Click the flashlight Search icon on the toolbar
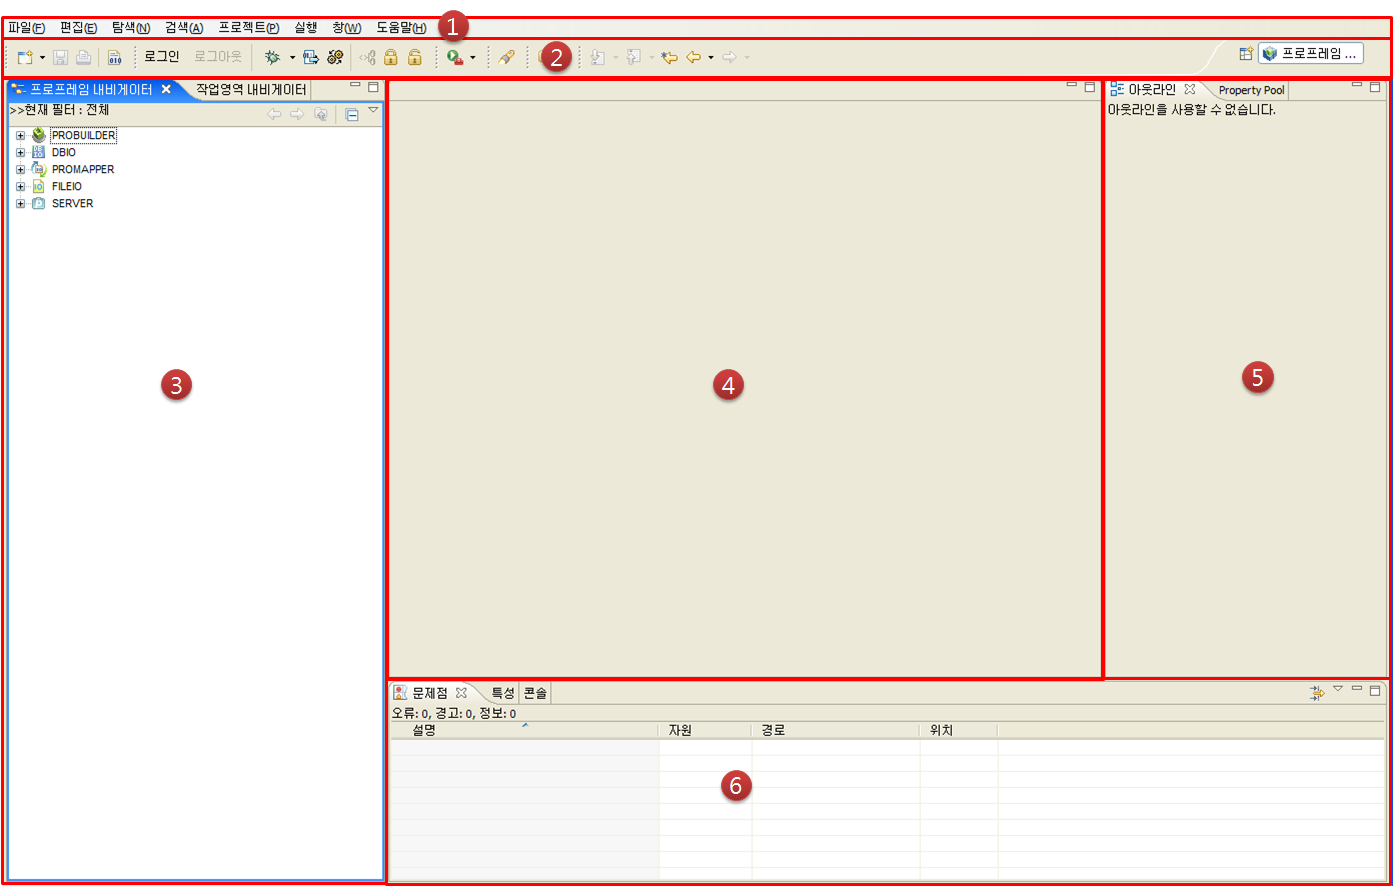The width and height of the screenshot is (1394, 887). point(505,57)
